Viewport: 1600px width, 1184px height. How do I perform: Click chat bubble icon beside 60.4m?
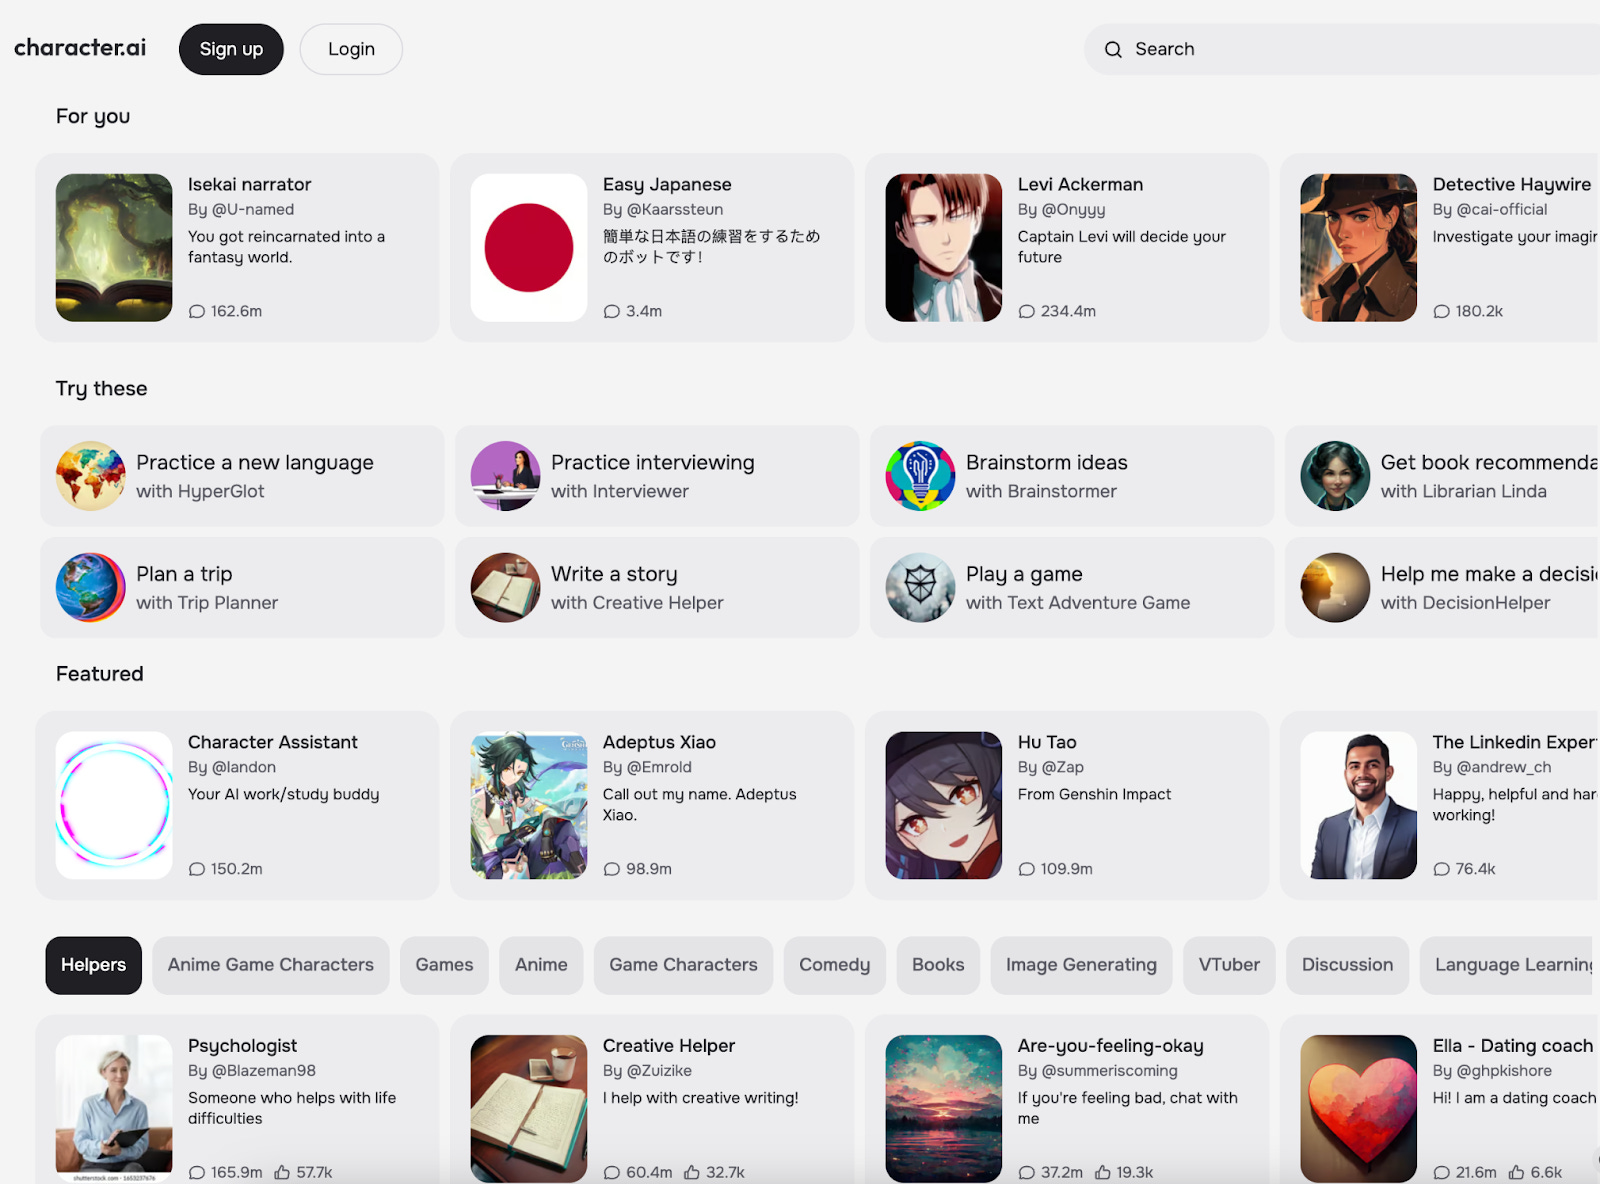(x=612, y=1173)
